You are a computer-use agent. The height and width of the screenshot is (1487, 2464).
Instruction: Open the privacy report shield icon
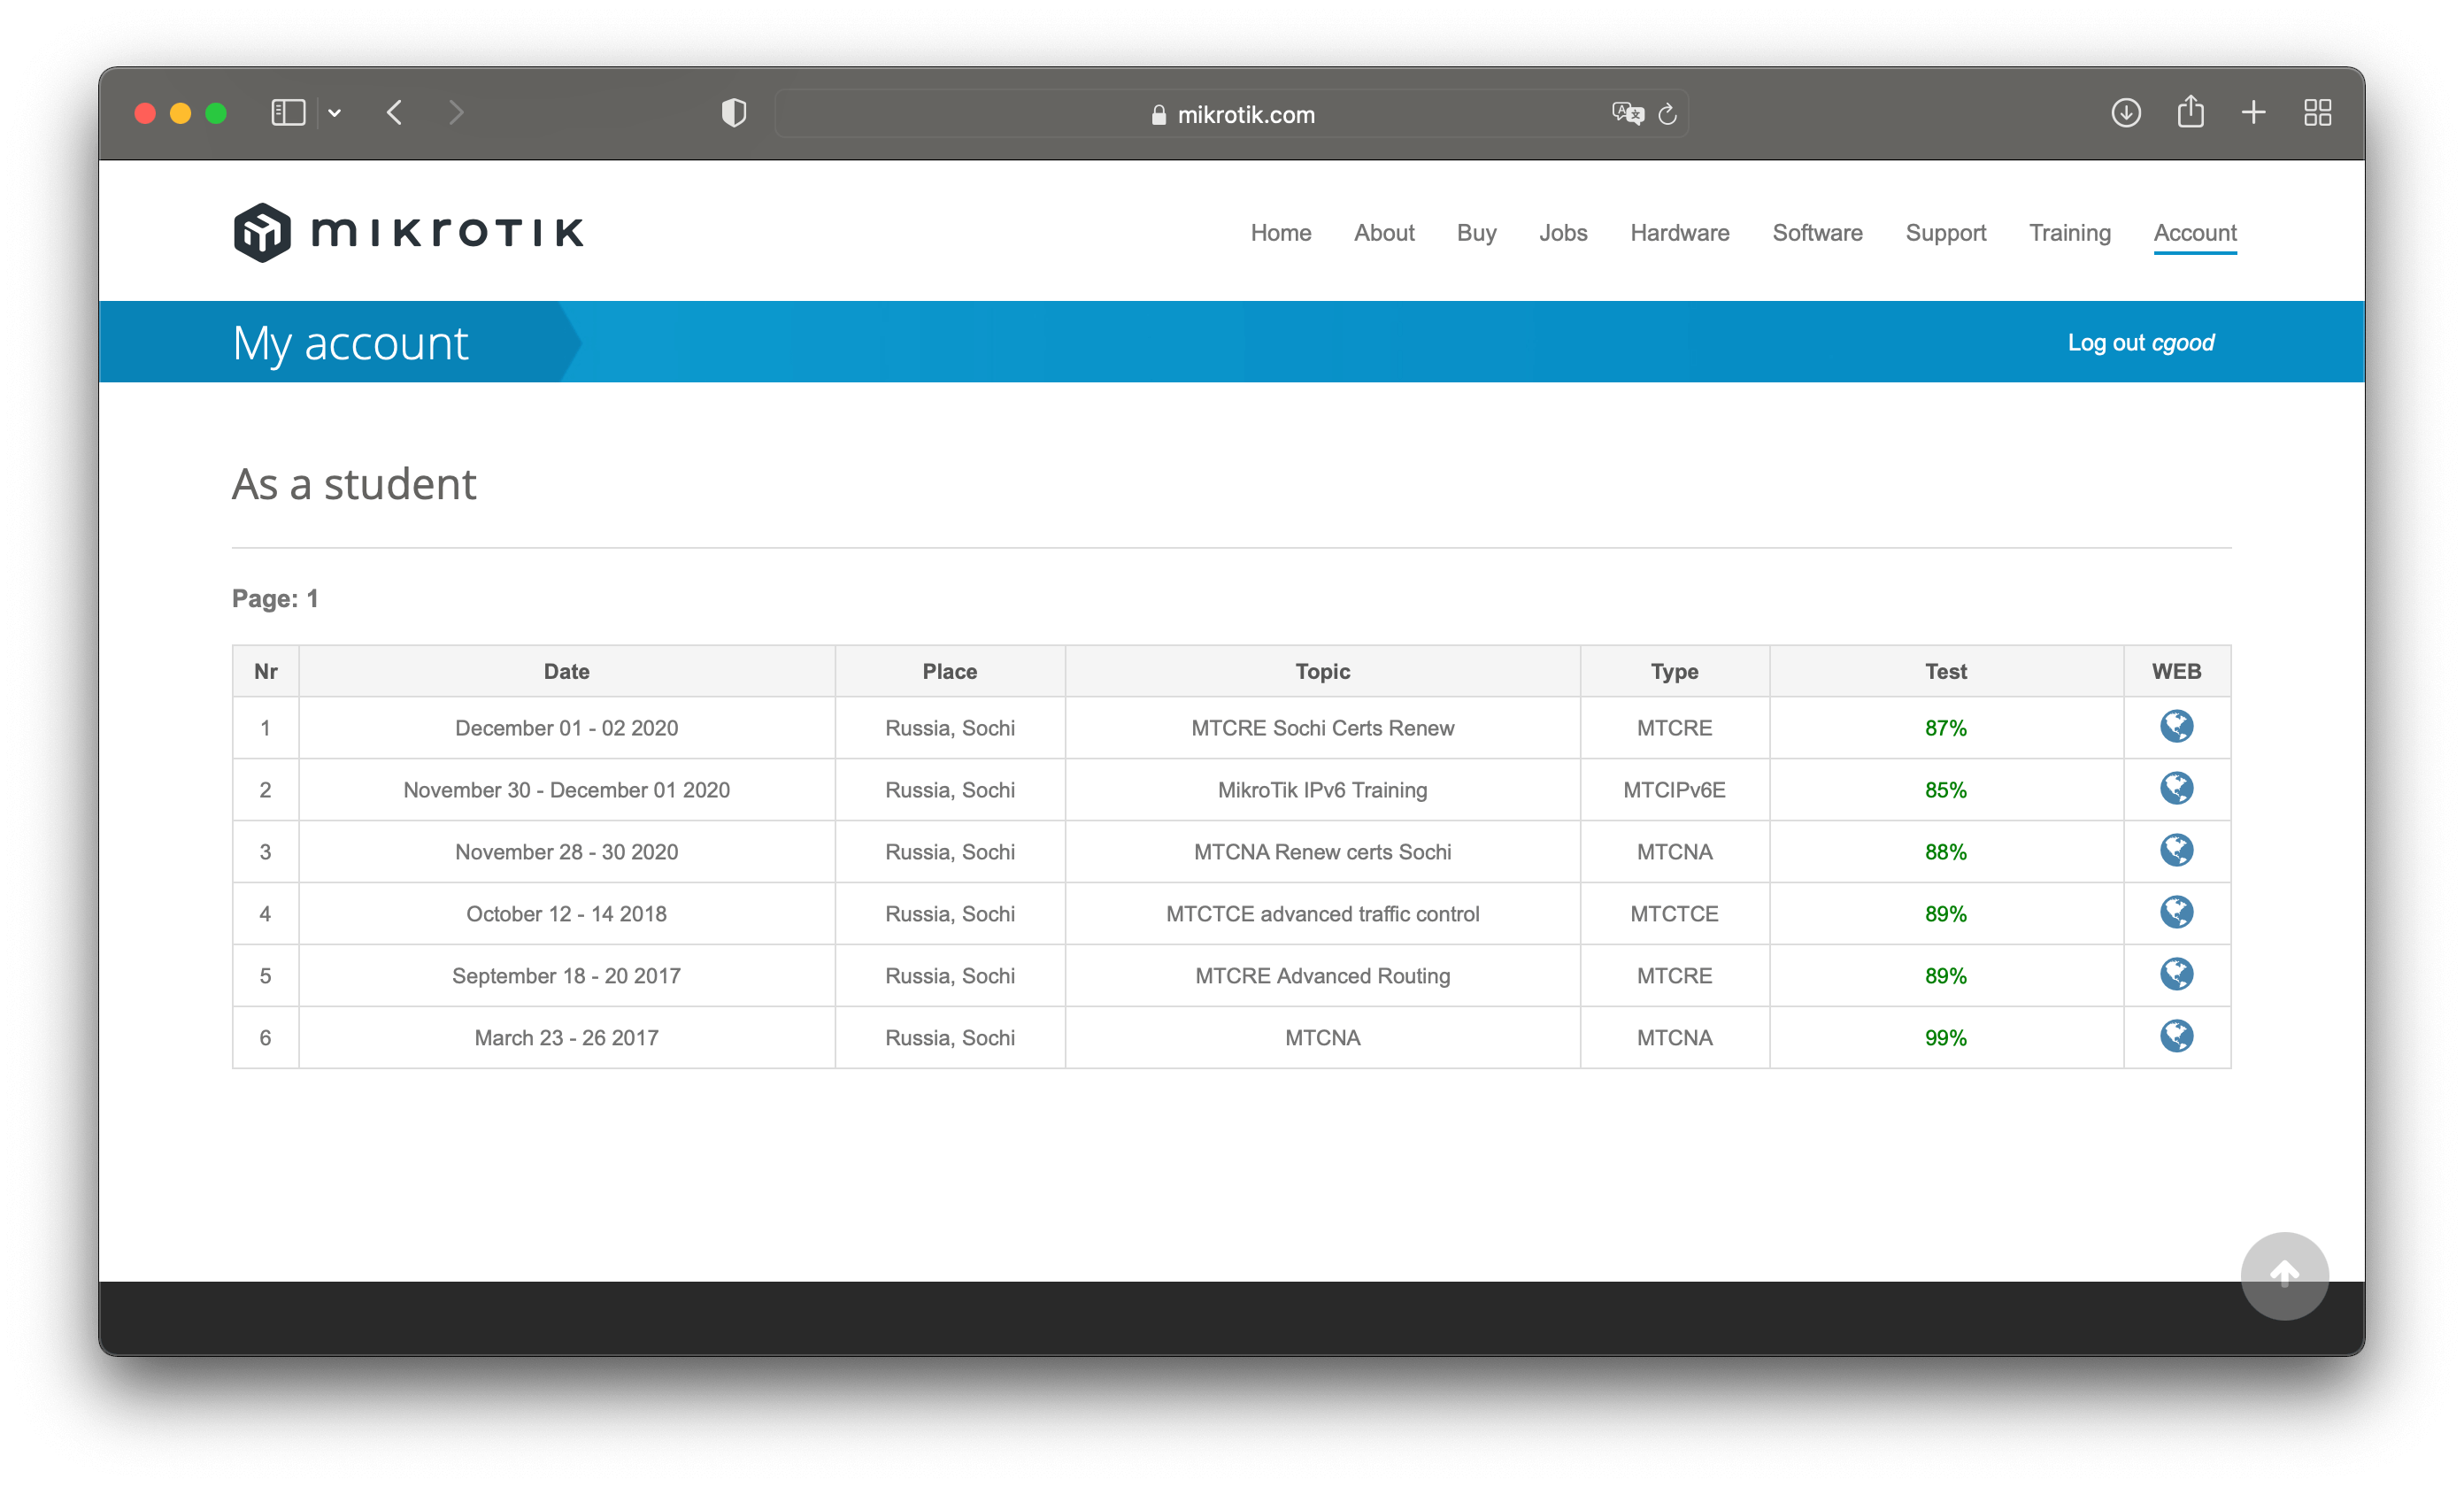click(734, 113)
